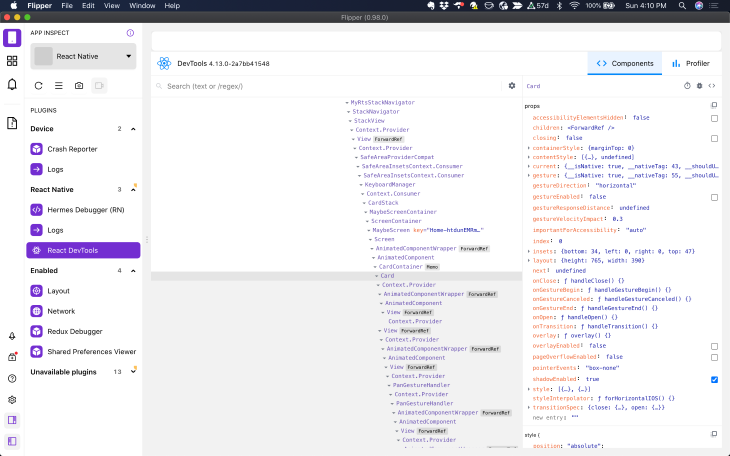Viewport: 730px width, 456px height.
Task: Start screen recording with video icon
Action: [99, 86]
